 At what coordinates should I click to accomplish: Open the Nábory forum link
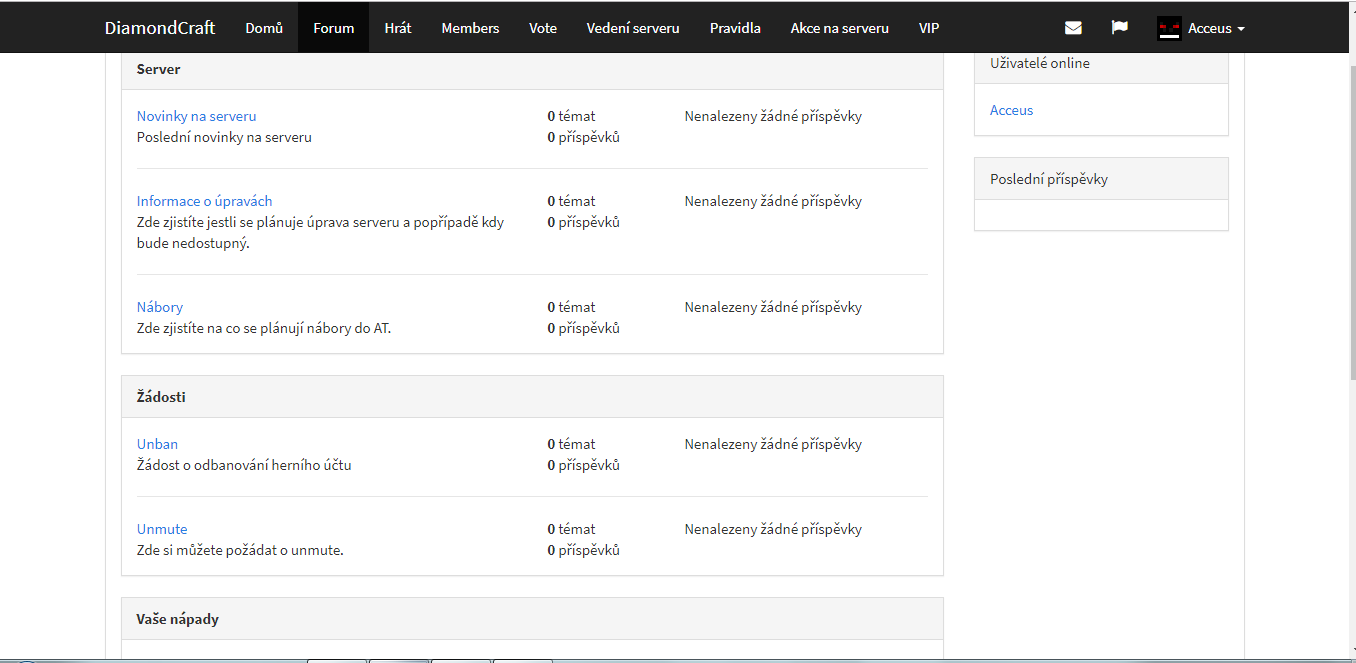click(160, 307)
